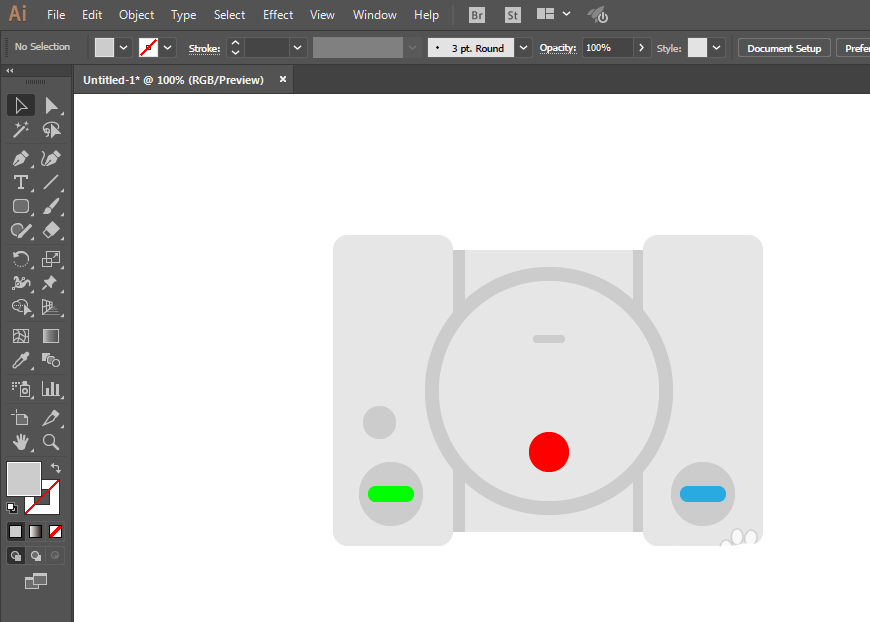The height and width of the screenshot is (622, 870).
Task: Click the large fill color swatch in toolbox
Action: pos(24,479)
